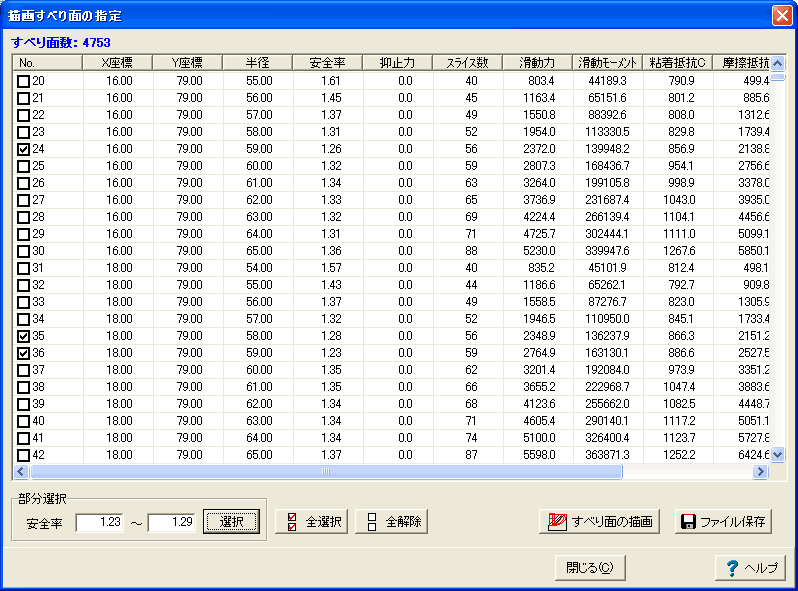This screenshot has height=591, width=798.
Task: Check the checkbox for row 27
Action: pos(23,200)
